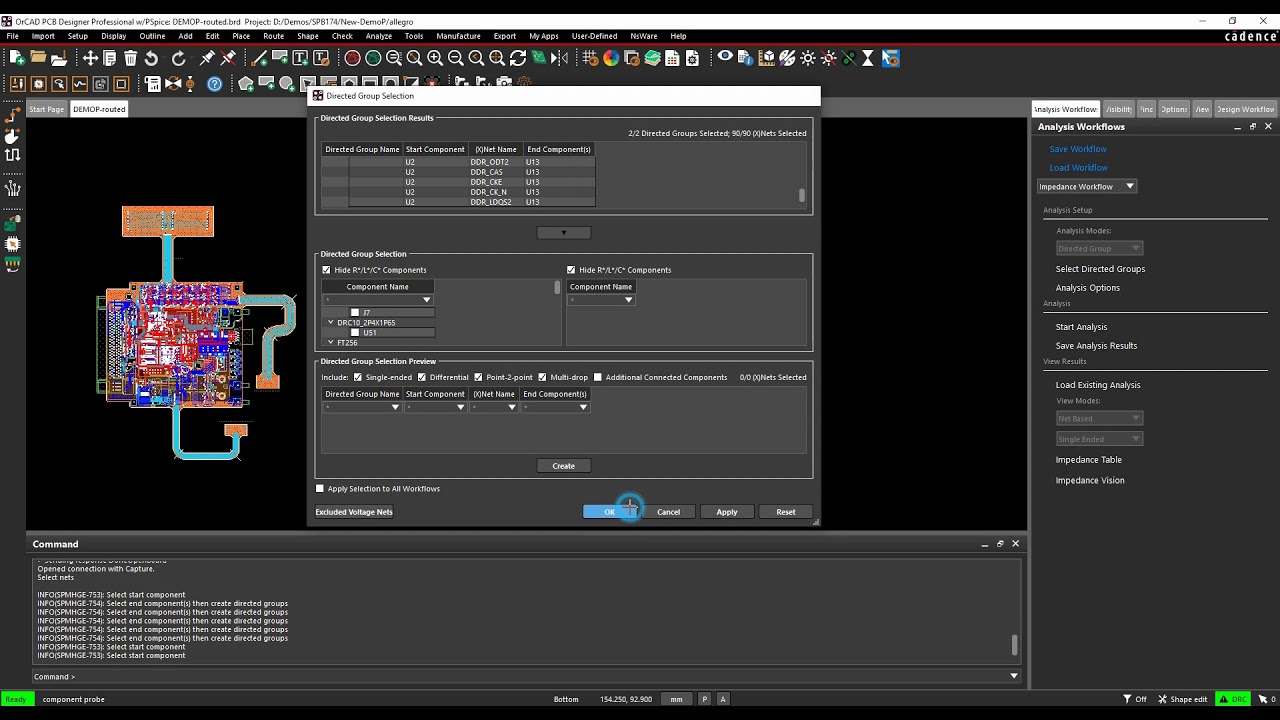Open the Analyze menu
This screenshot has height=720, width=1280.
click(379, 36)
